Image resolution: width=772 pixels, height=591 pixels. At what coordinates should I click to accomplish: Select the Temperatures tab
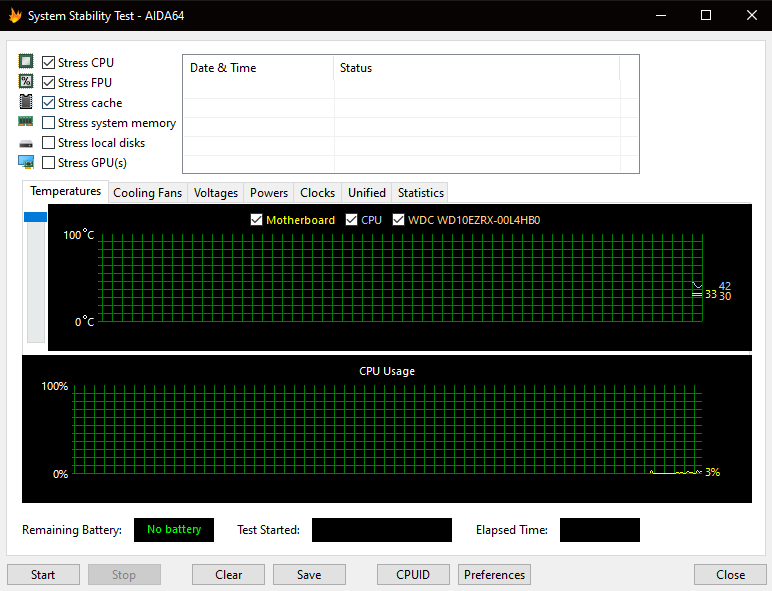coord(65,191)
